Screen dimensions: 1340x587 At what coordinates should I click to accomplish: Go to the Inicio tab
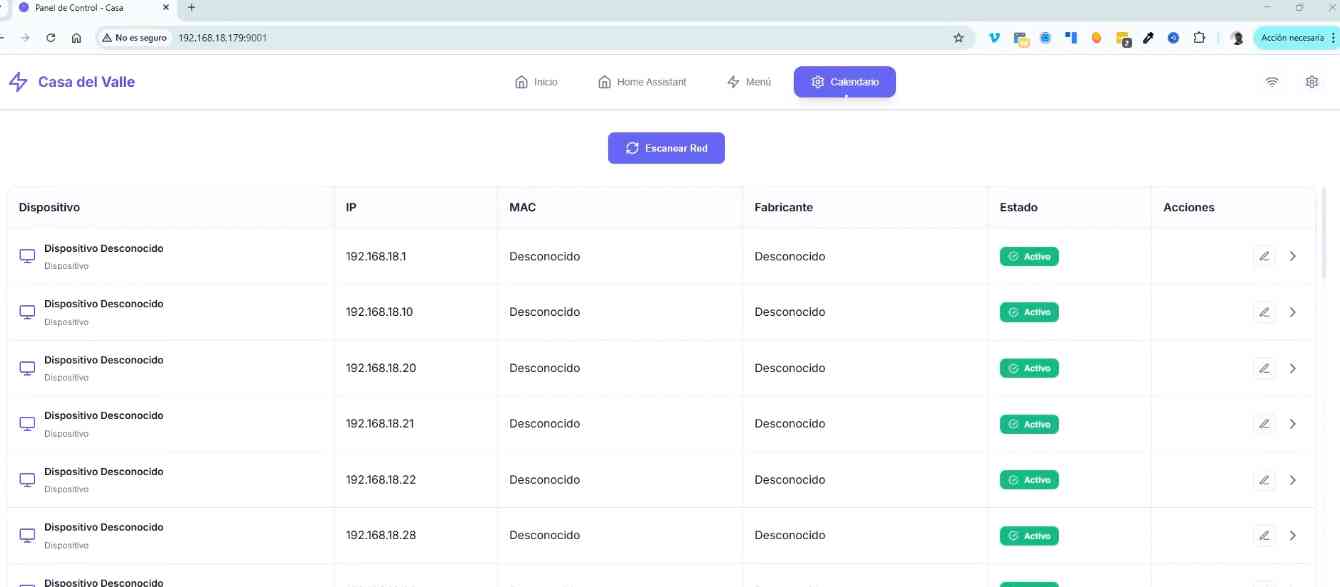pyautogui.click(x=536, y=82)
